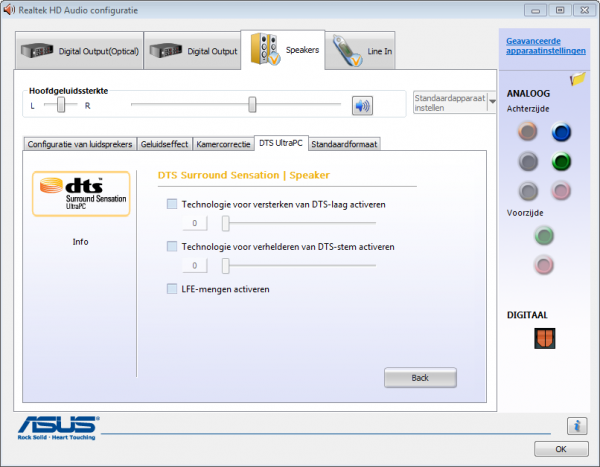Image resolution: width=600 pixels, height=467 pixels.
Task: Click the L/R balance slider handle
Action: tap(61, 104)
